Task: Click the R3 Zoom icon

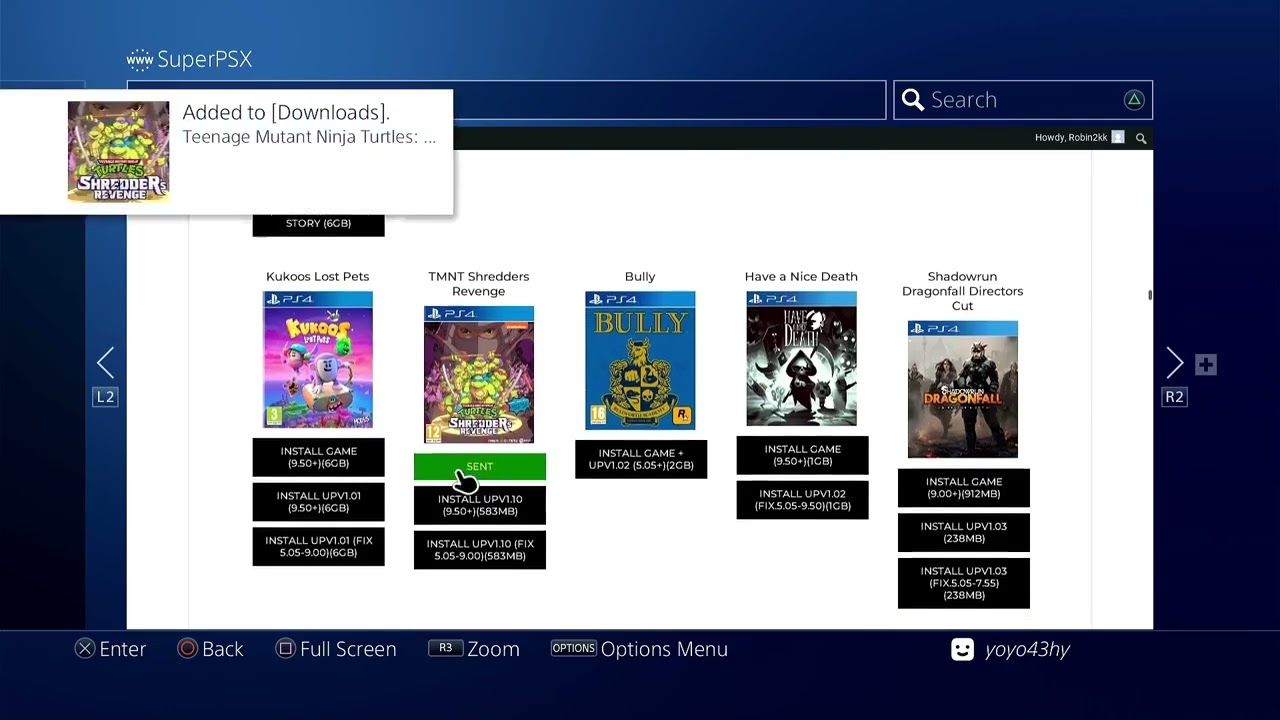Action: (x=445, y=648)
